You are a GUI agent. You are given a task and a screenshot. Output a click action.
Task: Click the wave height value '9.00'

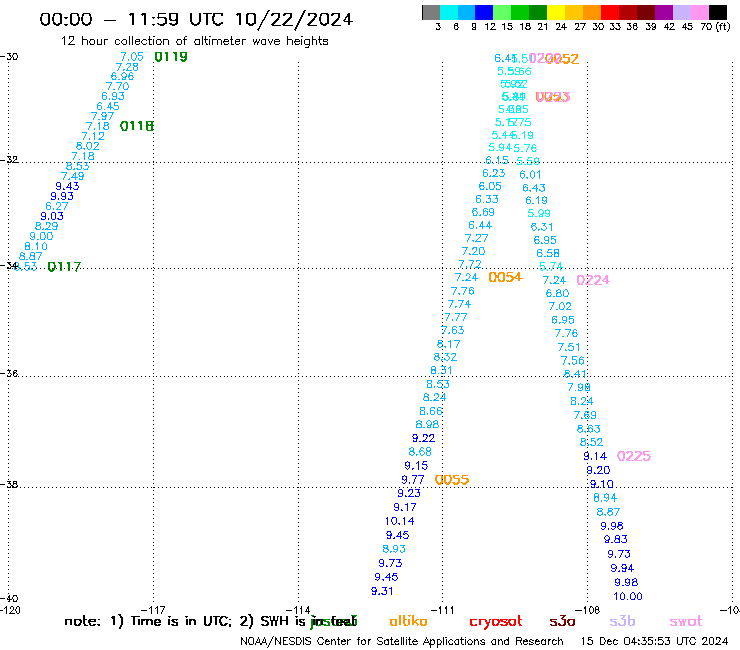[x=41, y=236]
